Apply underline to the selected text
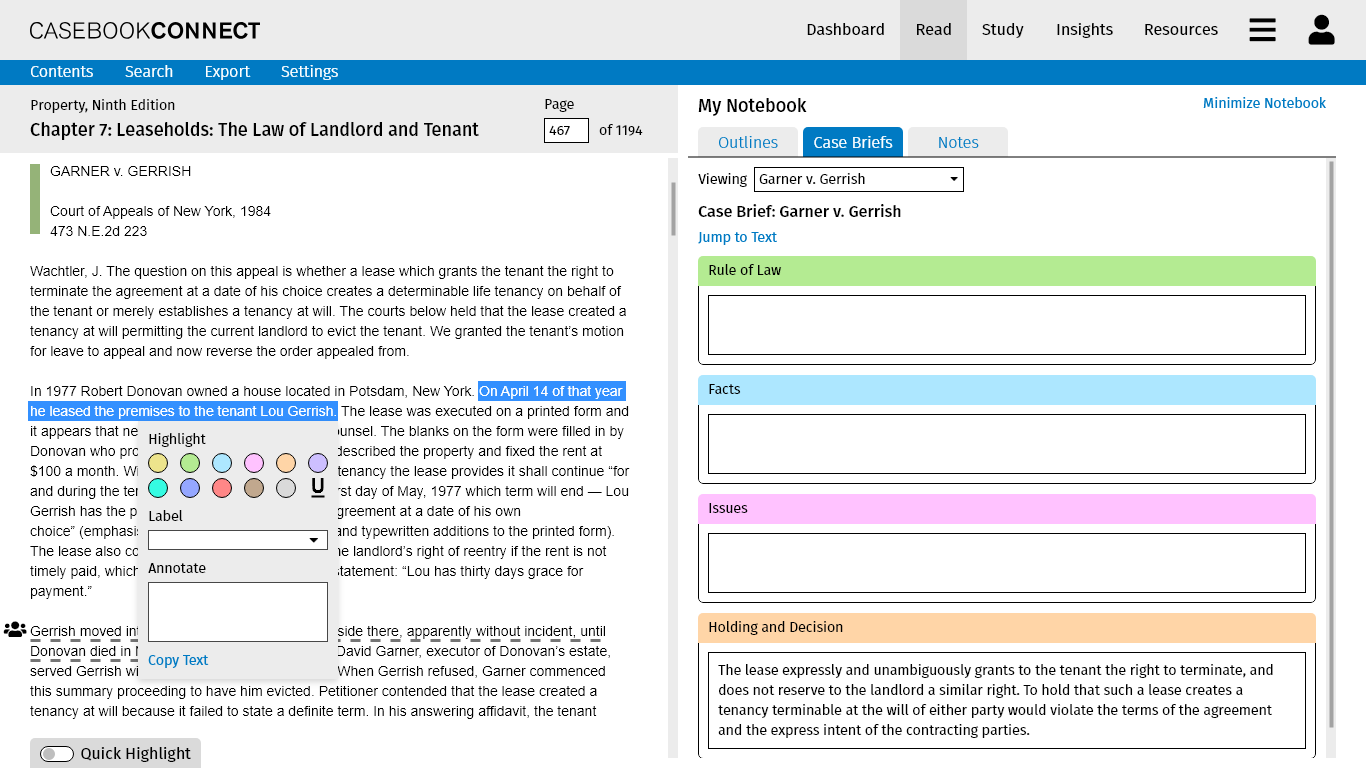 pyautogui.click(x=318, y=488)
